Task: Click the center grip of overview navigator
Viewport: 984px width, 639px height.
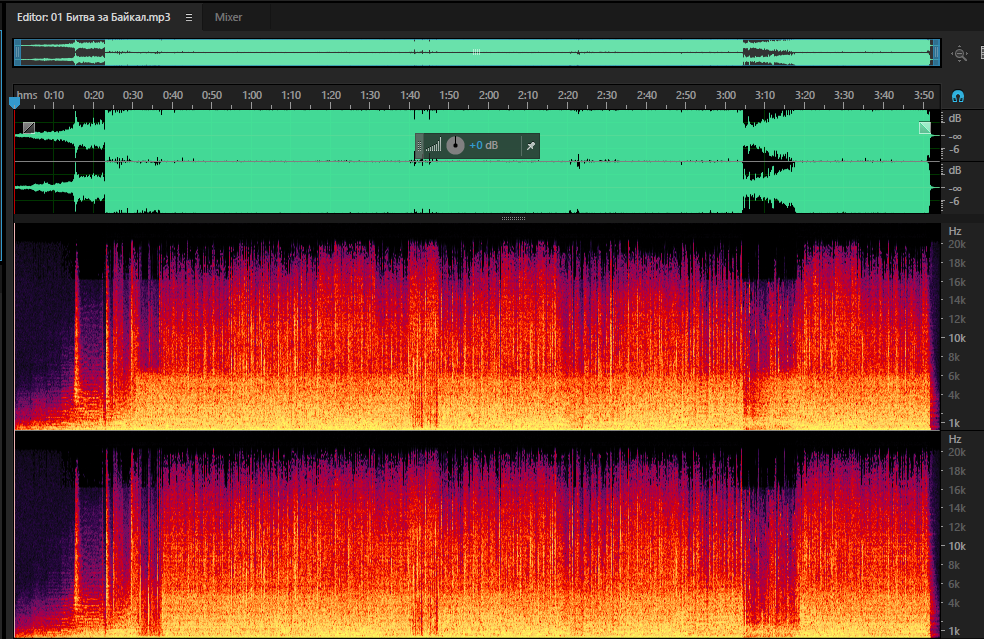Action: click(476, 52)
